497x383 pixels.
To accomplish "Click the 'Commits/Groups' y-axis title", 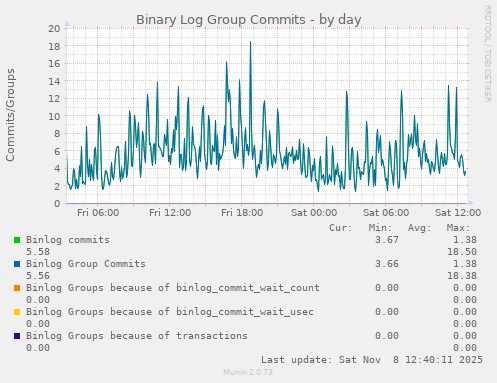I will [x=10, y=115].
